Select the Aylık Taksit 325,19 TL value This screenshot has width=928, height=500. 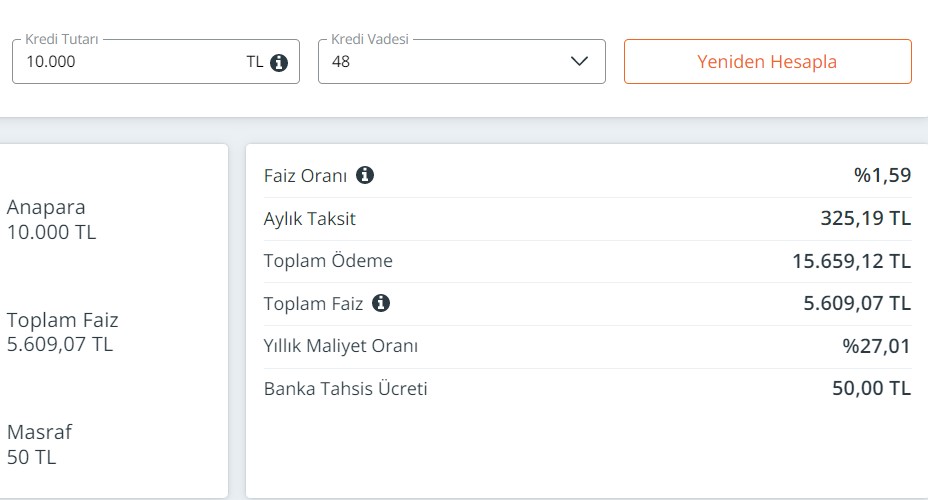865,218
